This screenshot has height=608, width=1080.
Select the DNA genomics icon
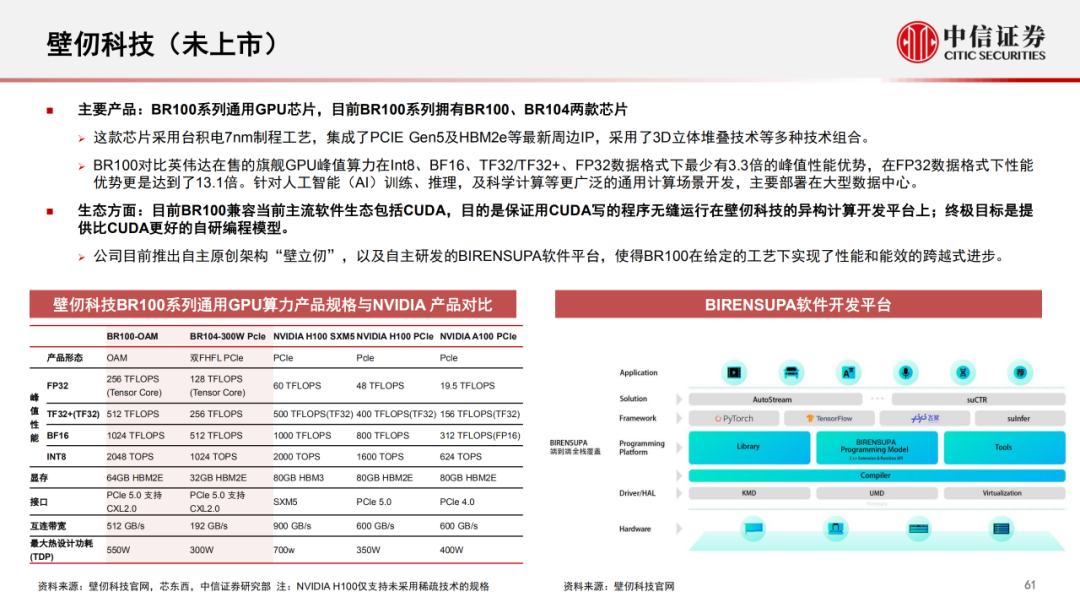pos(963,371)
